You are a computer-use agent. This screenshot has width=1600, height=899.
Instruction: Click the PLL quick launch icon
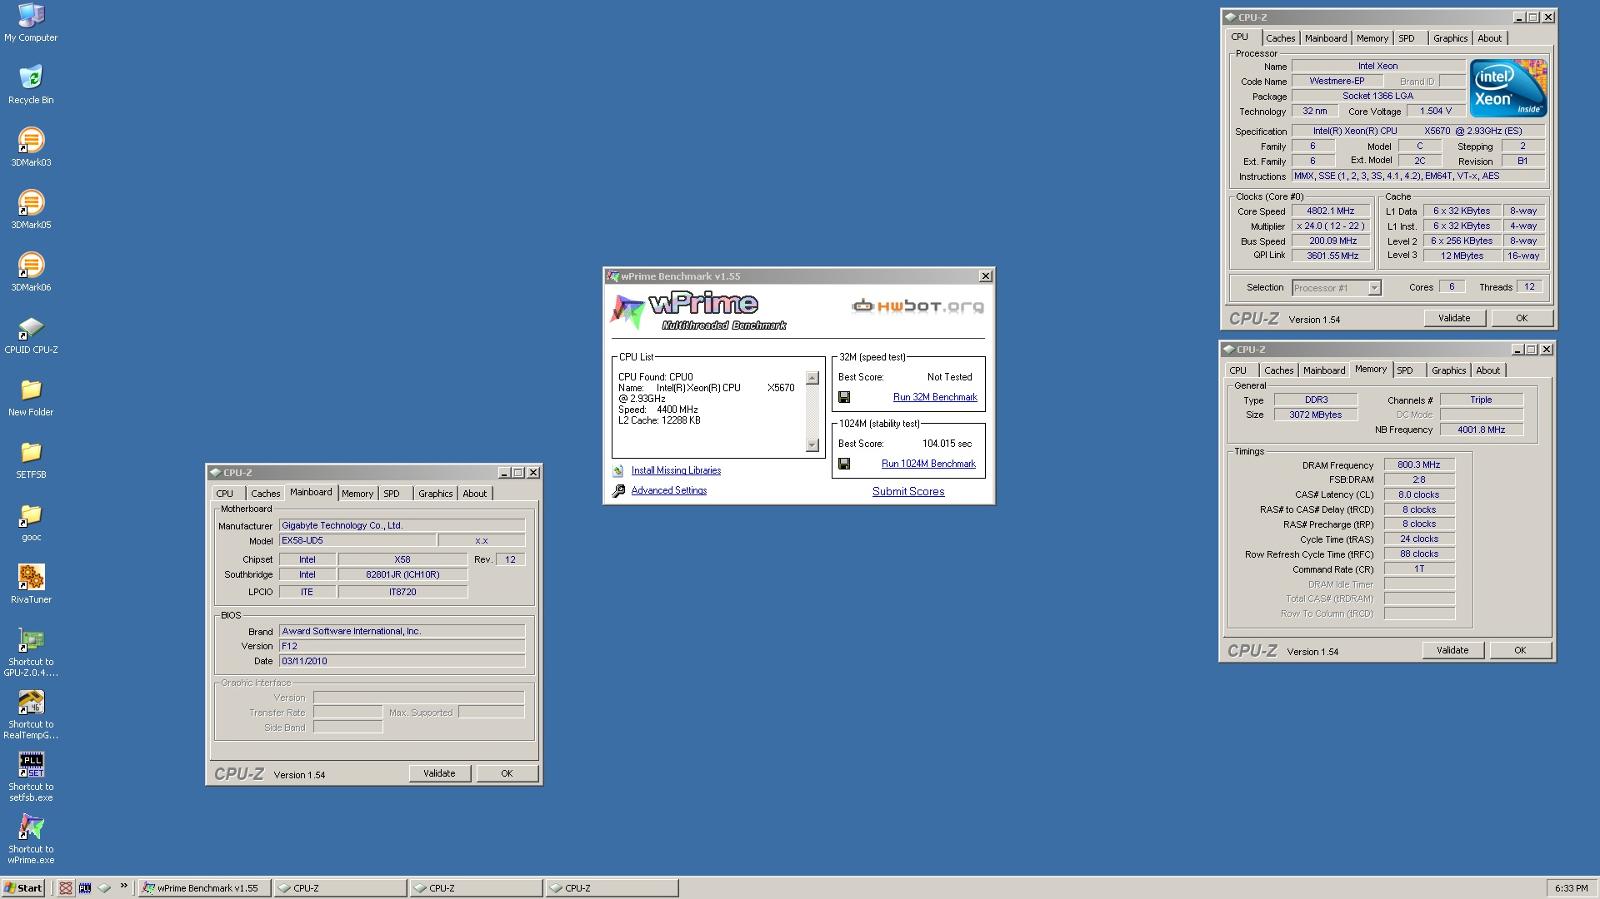85,888
